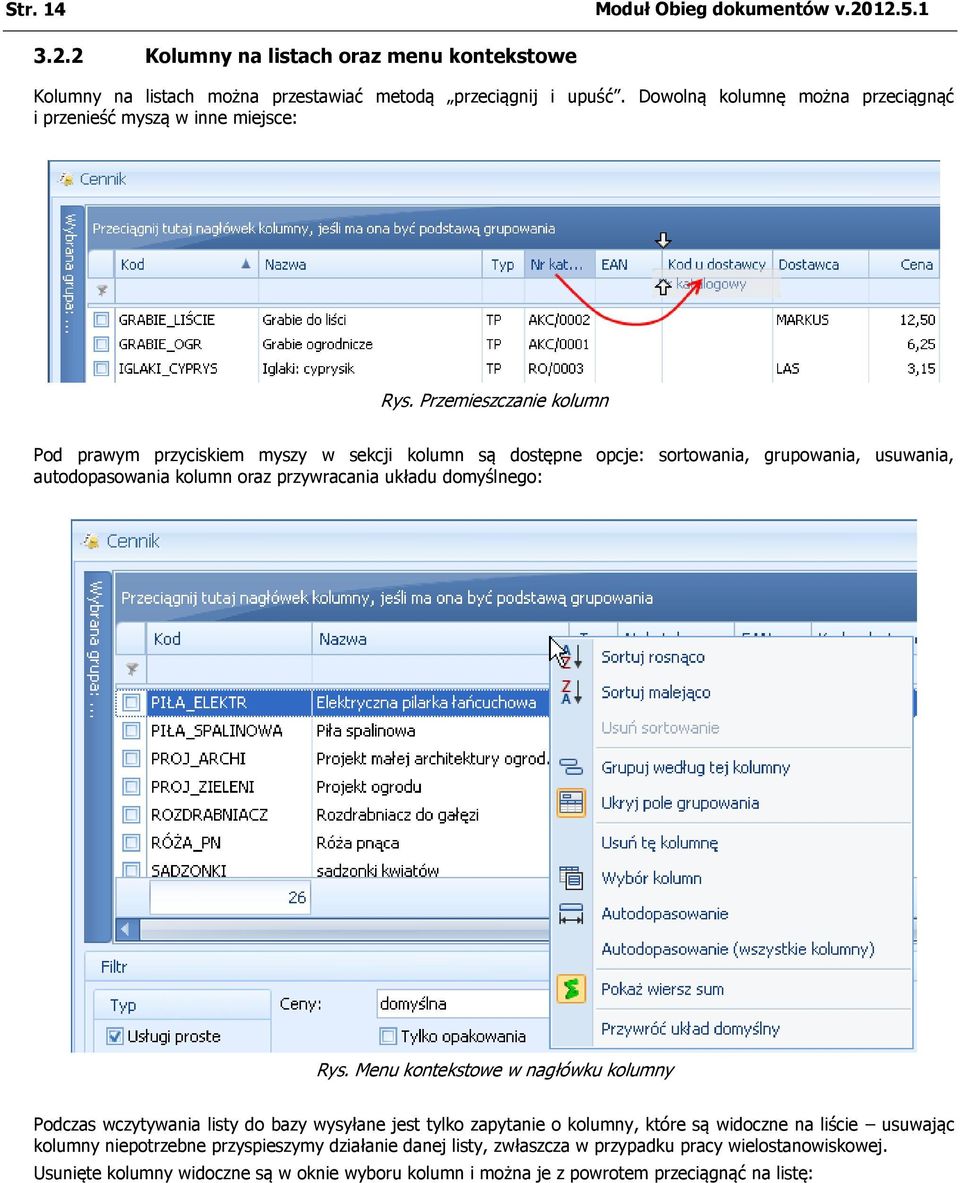Select Sortuj rosnąco menu entry
Viewport: 960px width, 1183px height.
(653, 657)
